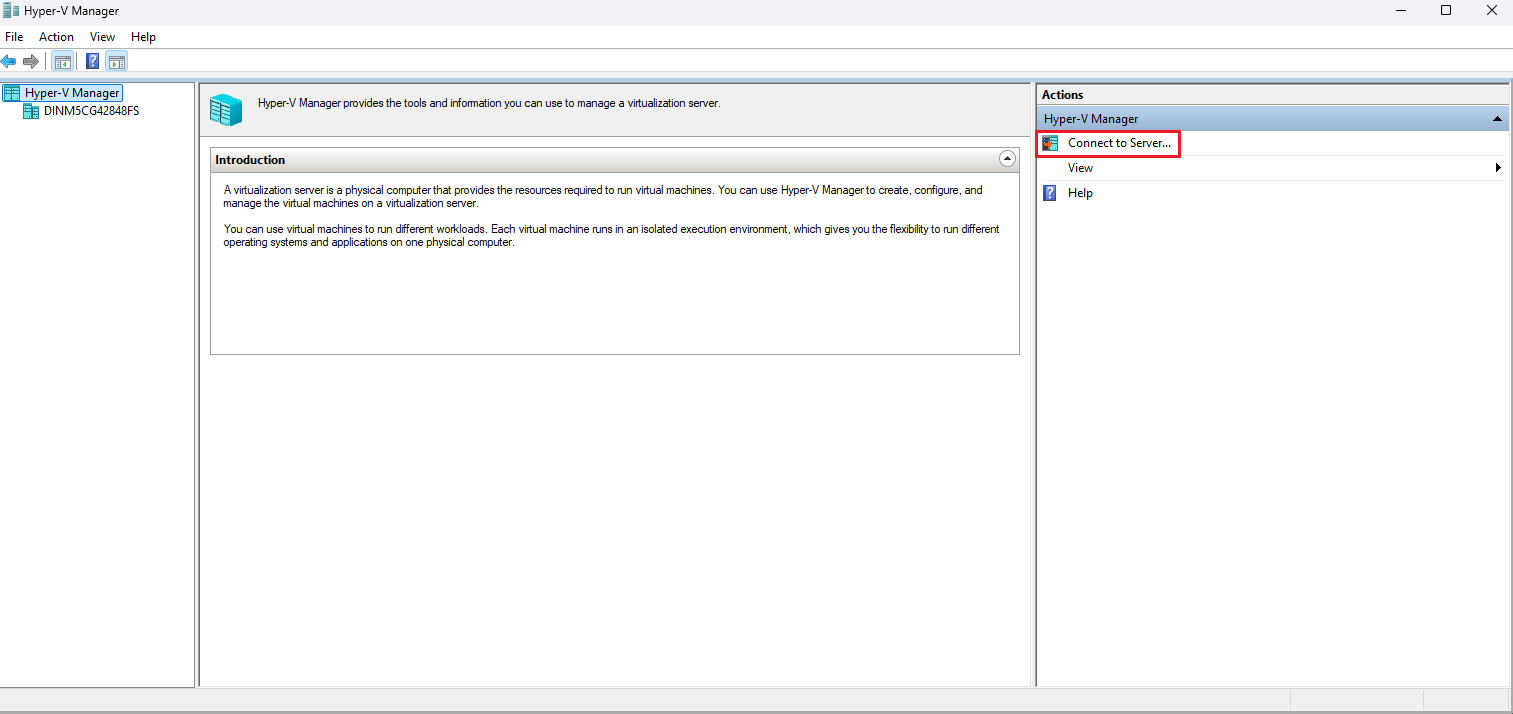Click the Hyper-V Manager root node icon in tree
1513x714 pixels.
tap(12, 93)
